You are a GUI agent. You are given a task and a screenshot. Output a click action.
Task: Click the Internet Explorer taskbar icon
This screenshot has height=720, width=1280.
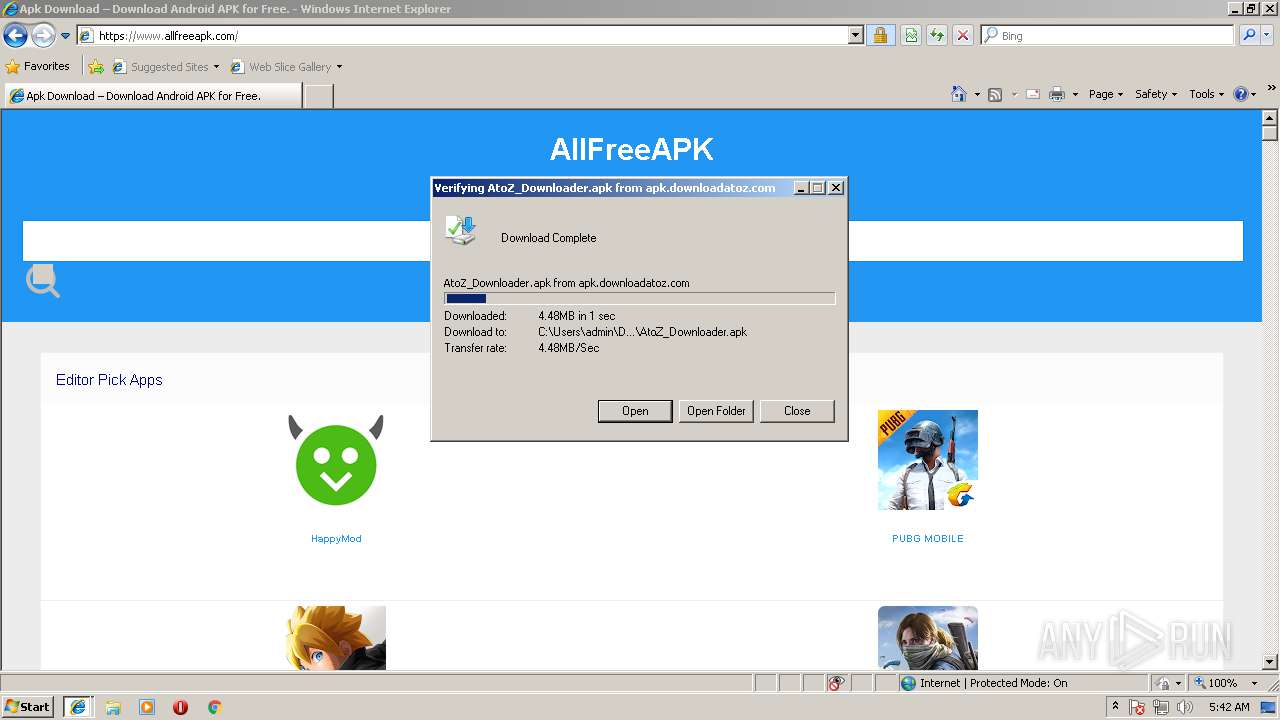pos(77,707)
